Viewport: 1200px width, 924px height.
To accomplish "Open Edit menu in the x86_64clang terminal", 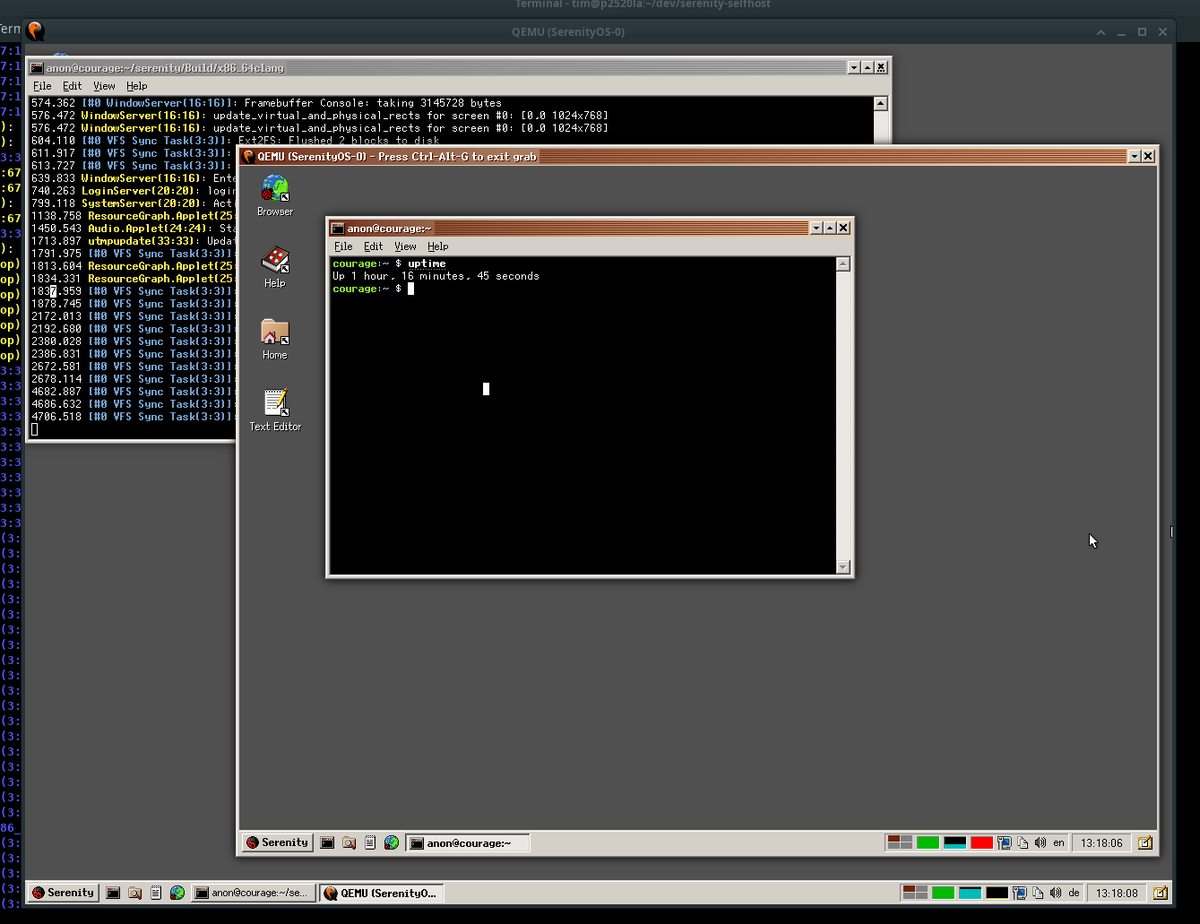I will tap(72, 86).
